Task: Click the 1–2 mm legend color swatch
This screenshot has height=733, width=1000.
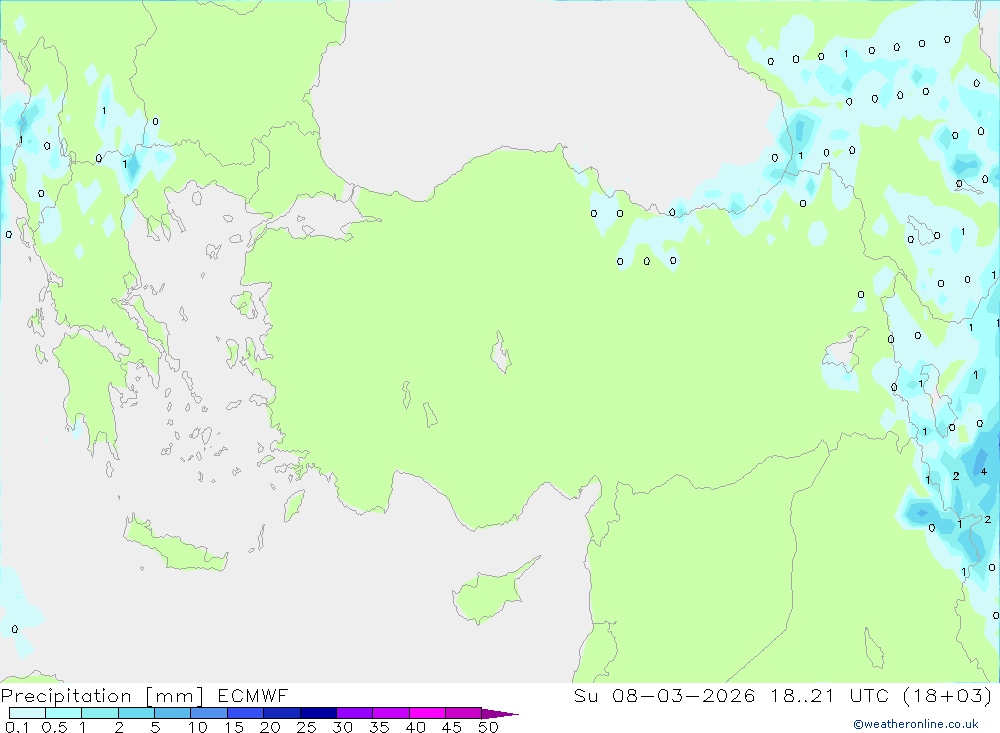Action: (99, 713)
